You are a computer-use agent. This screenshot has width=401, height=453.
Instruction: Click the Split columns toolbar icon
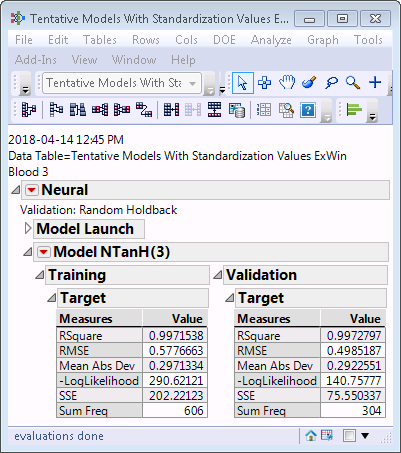pos(122,110)
